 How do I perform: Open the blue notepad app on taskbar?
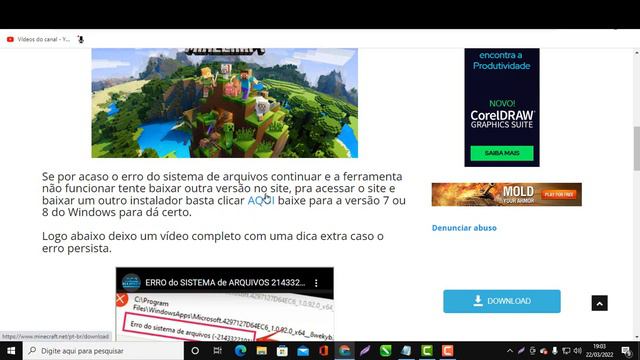click(x=406, y=351)
